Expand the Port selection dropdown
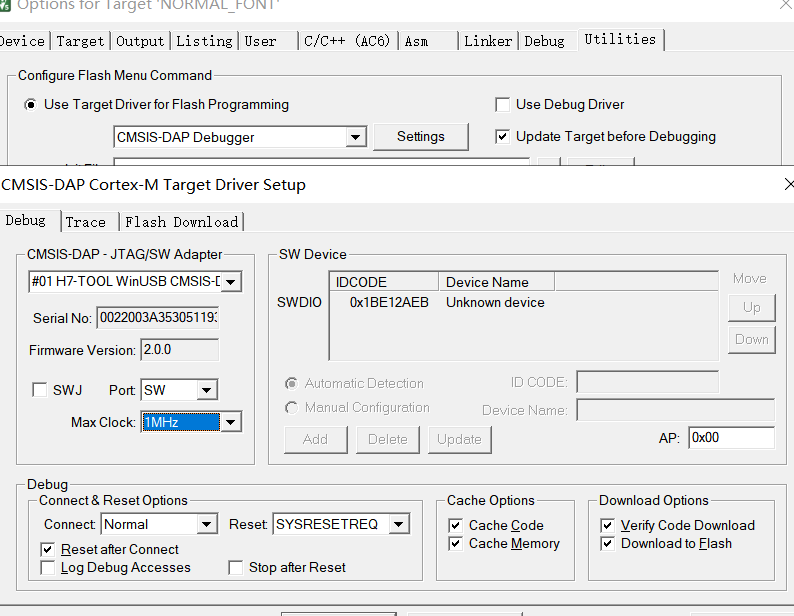Screen dimensions: 794x616 207,390
